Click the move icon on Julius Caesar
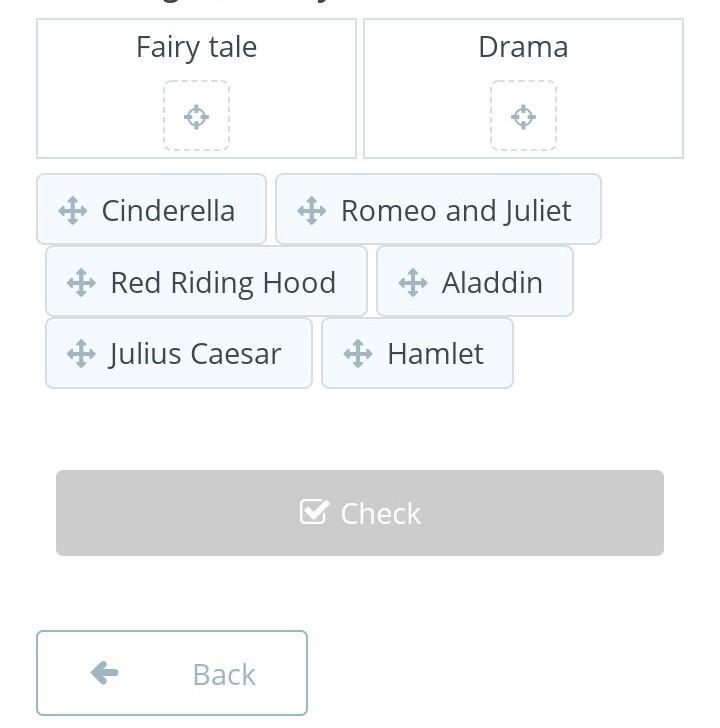The height and width of the screenshot is (728, 720). tap(81, 353)
